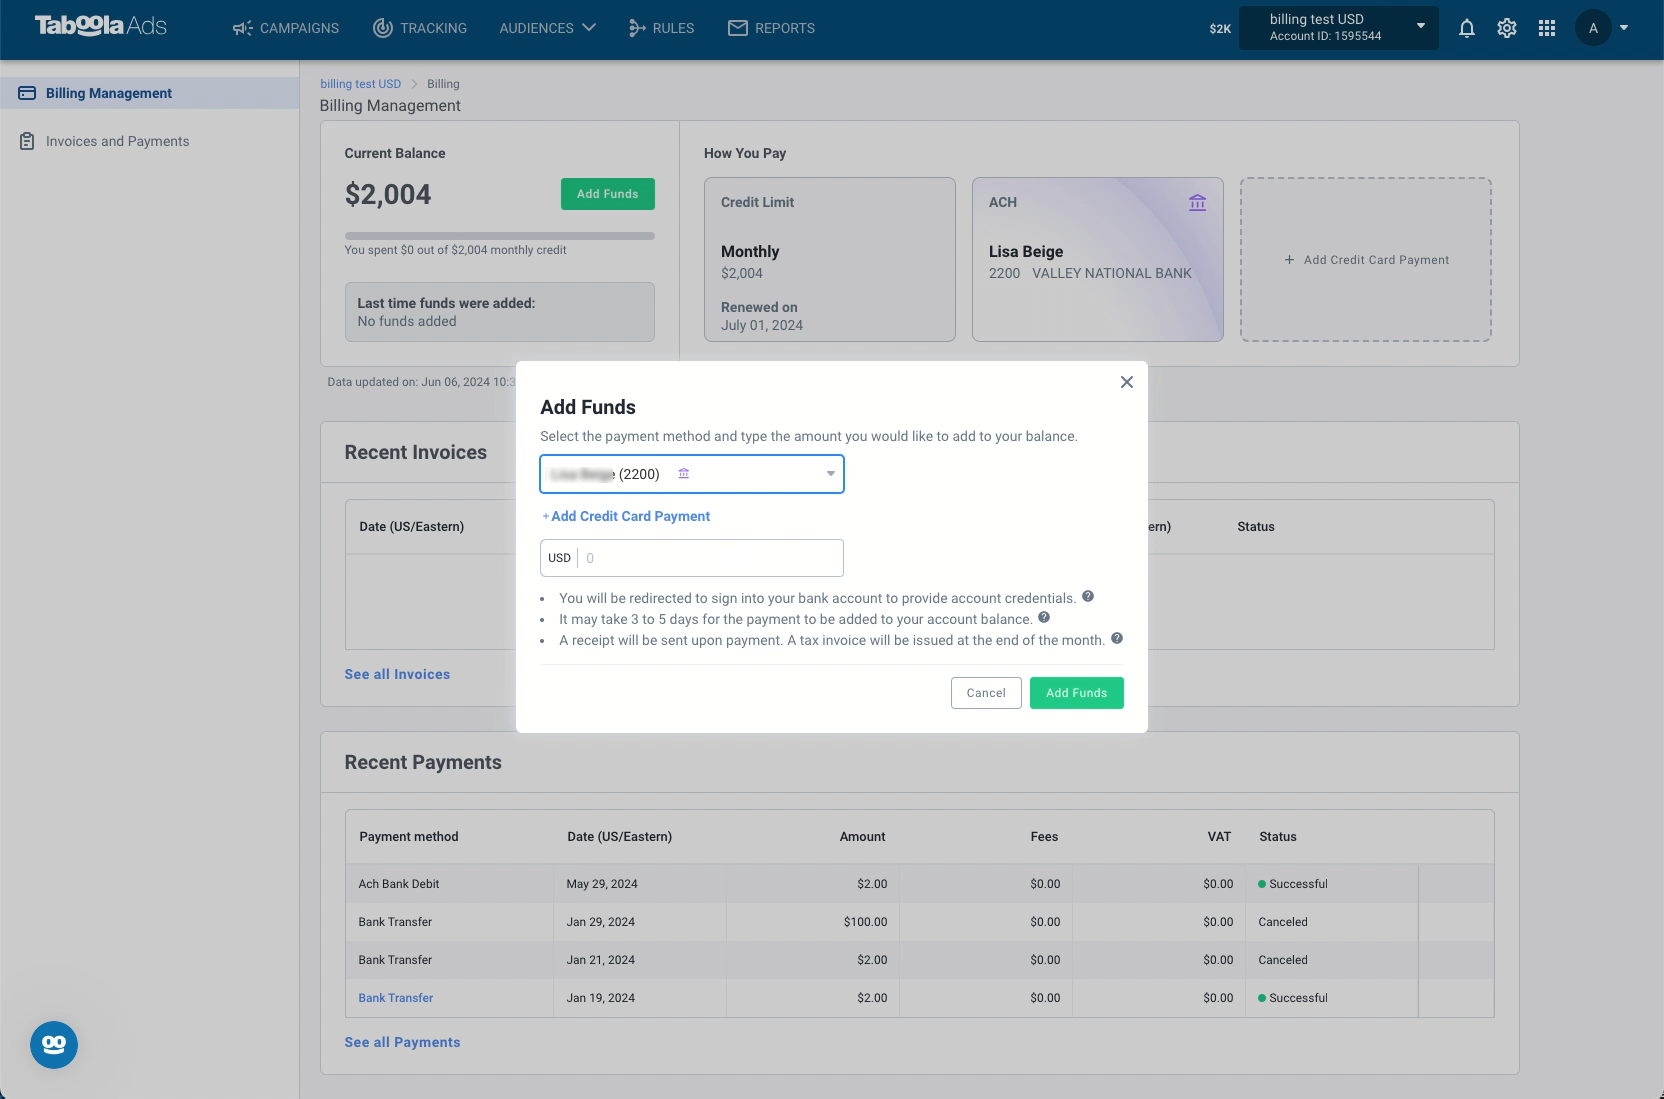Screen dimensions: 1664x1099
Task: Open the Campaigns menu
Action: click(286, 28)
